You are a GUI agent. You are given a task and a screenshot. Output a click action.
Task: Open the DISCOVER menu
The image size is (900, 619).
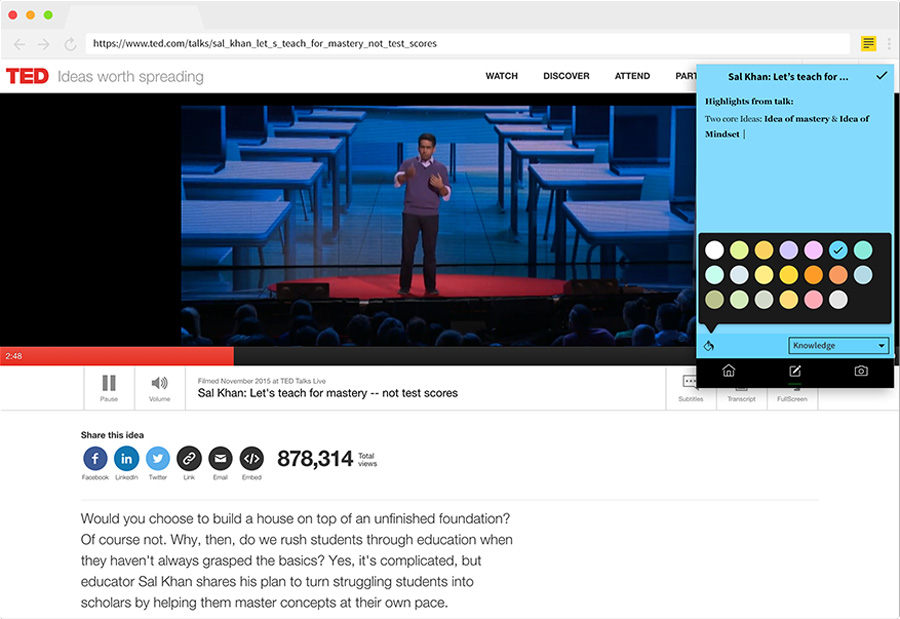[x=566, y=76]
